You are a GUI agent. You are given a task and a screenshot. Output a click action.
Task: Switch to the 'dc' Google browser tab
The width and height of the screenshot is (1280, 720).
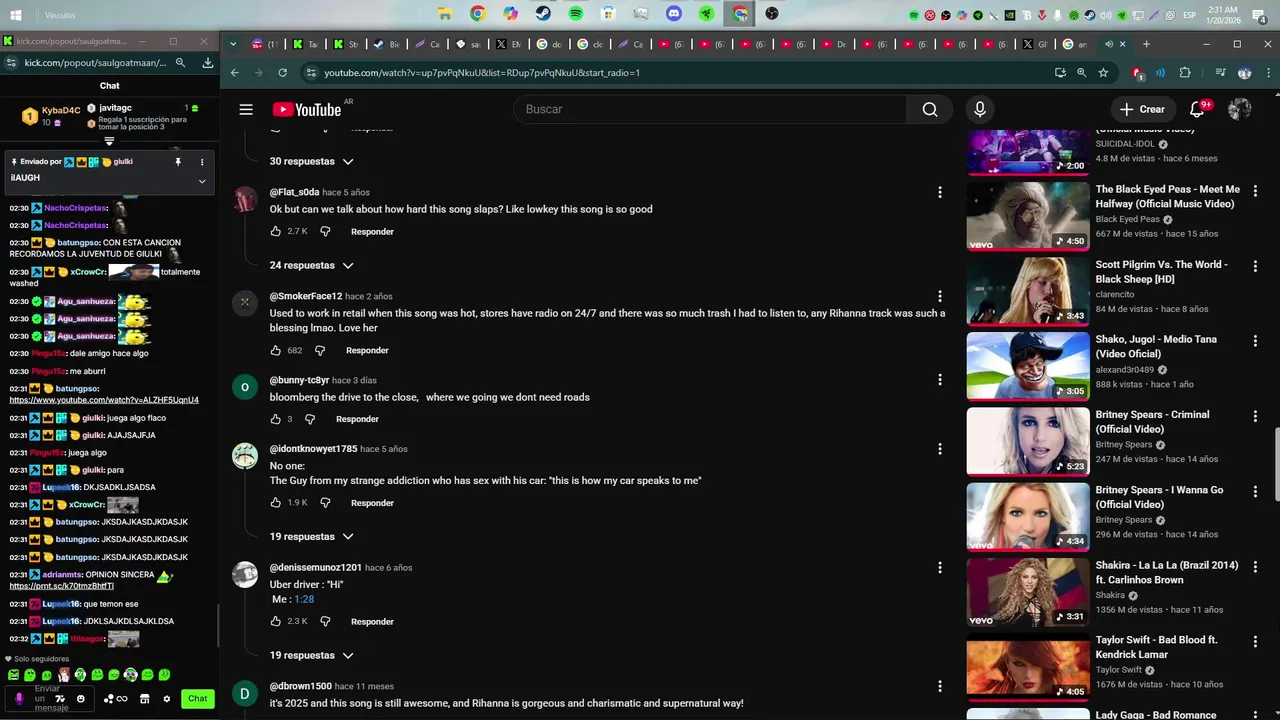[x=549, y=44]
